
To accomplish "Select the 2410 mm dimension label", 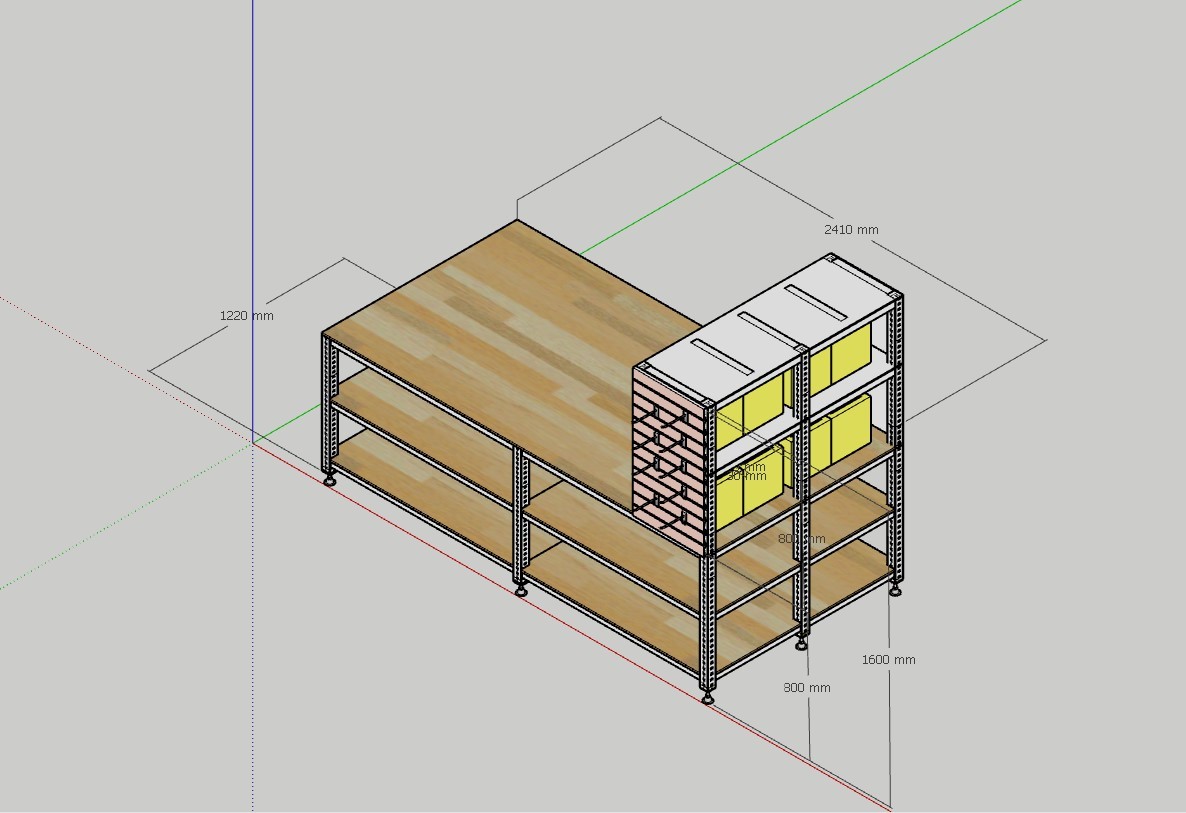I will point(851,229).
